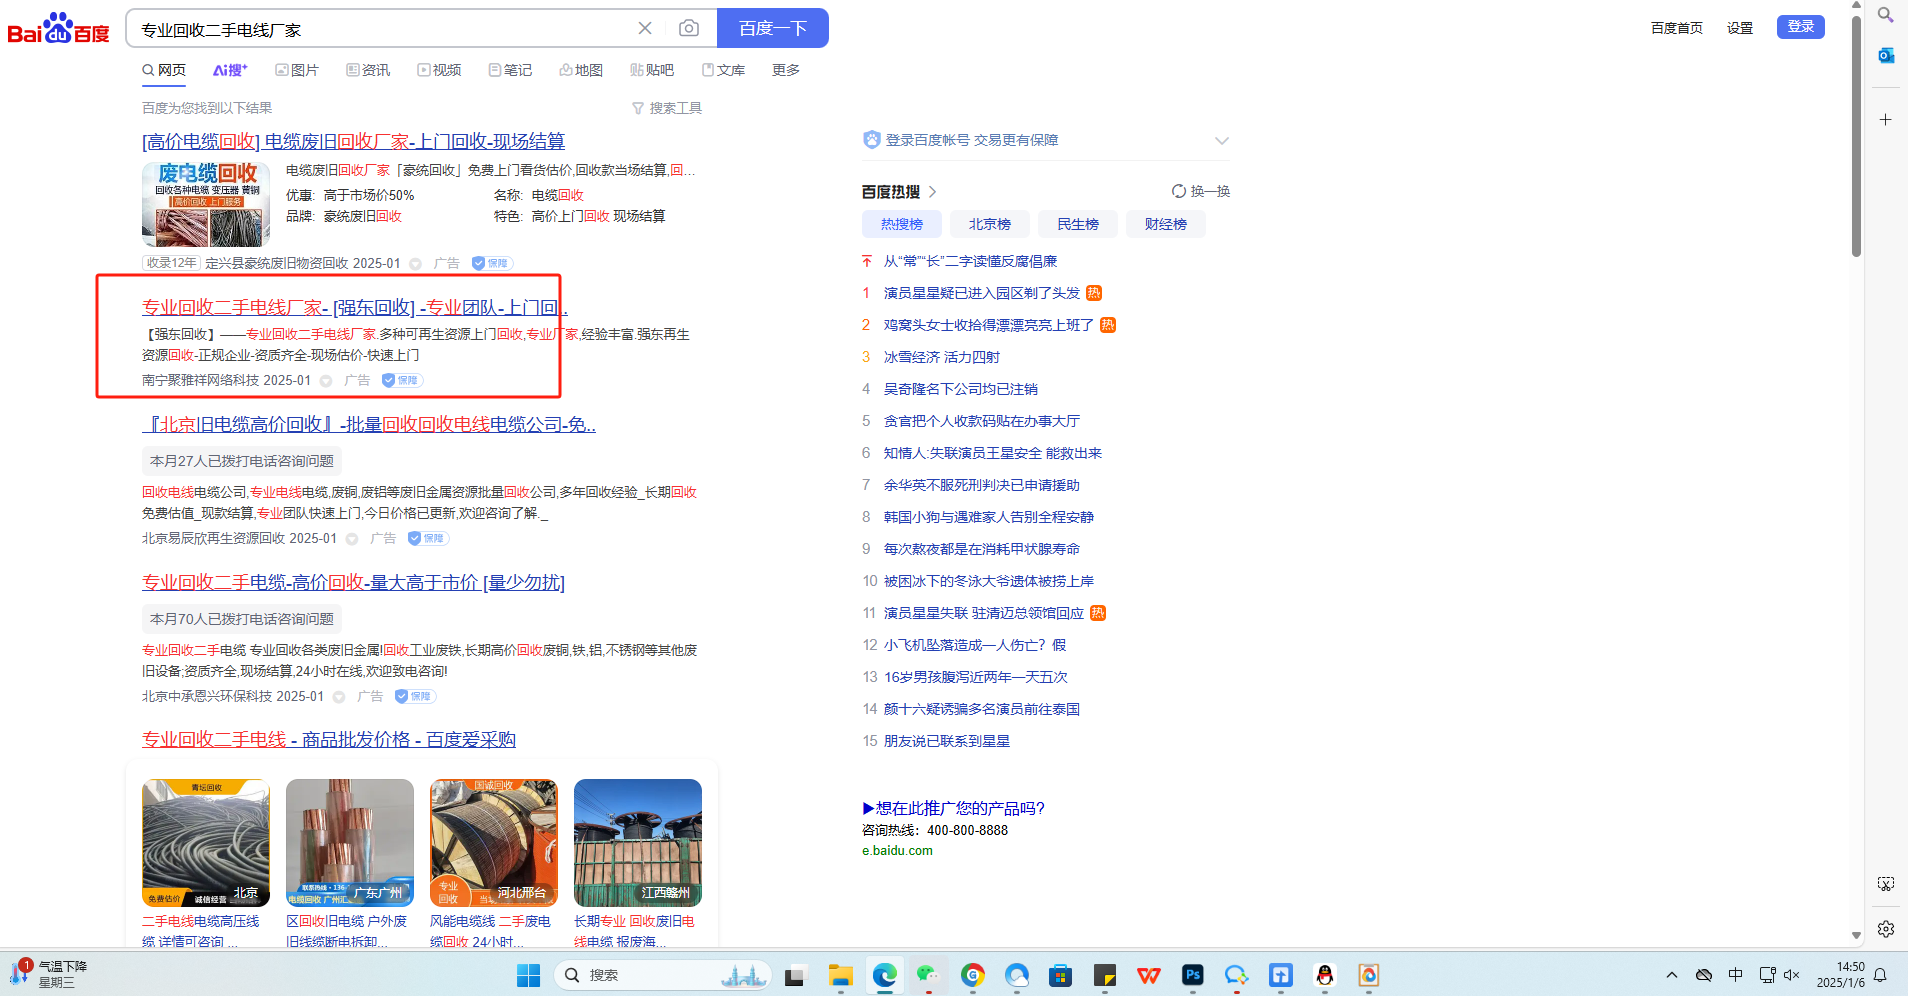The image size is (1908, 996).
Task: Open the 冰雪经济 活力四射 hot topic
Action: point(941,357)
